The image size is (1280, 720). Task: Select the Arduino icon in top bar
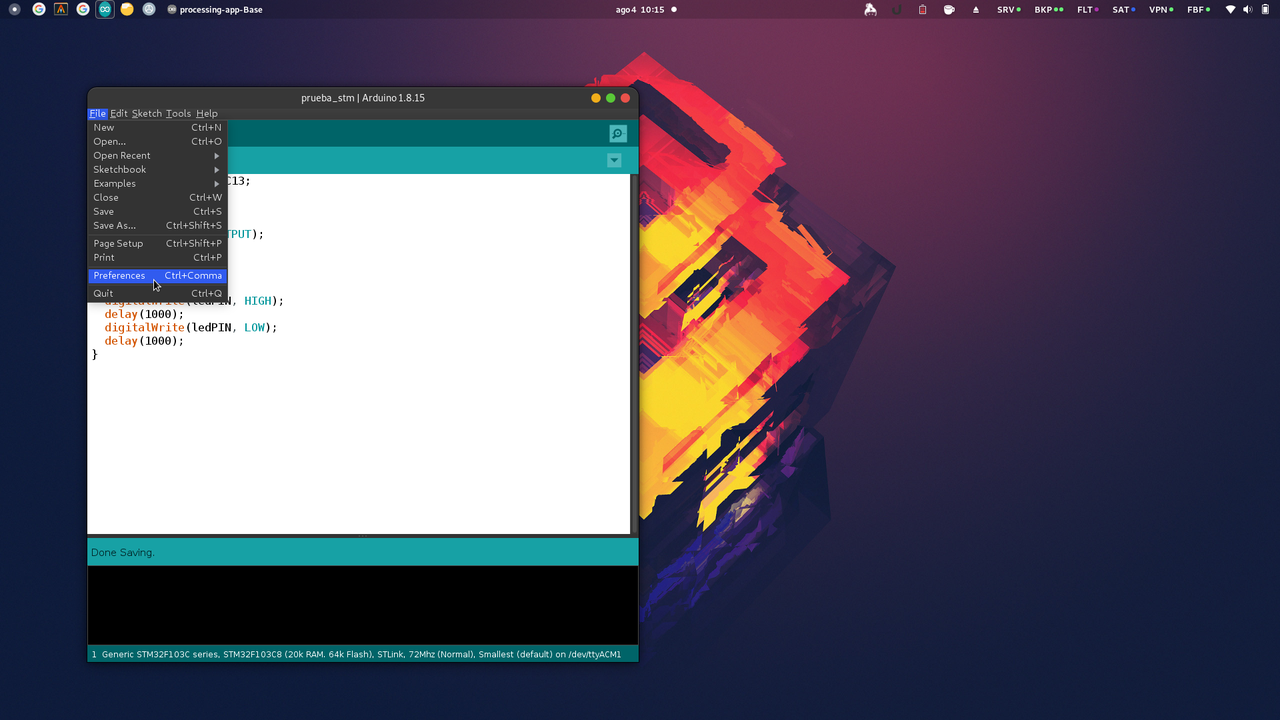coord(105,9)
